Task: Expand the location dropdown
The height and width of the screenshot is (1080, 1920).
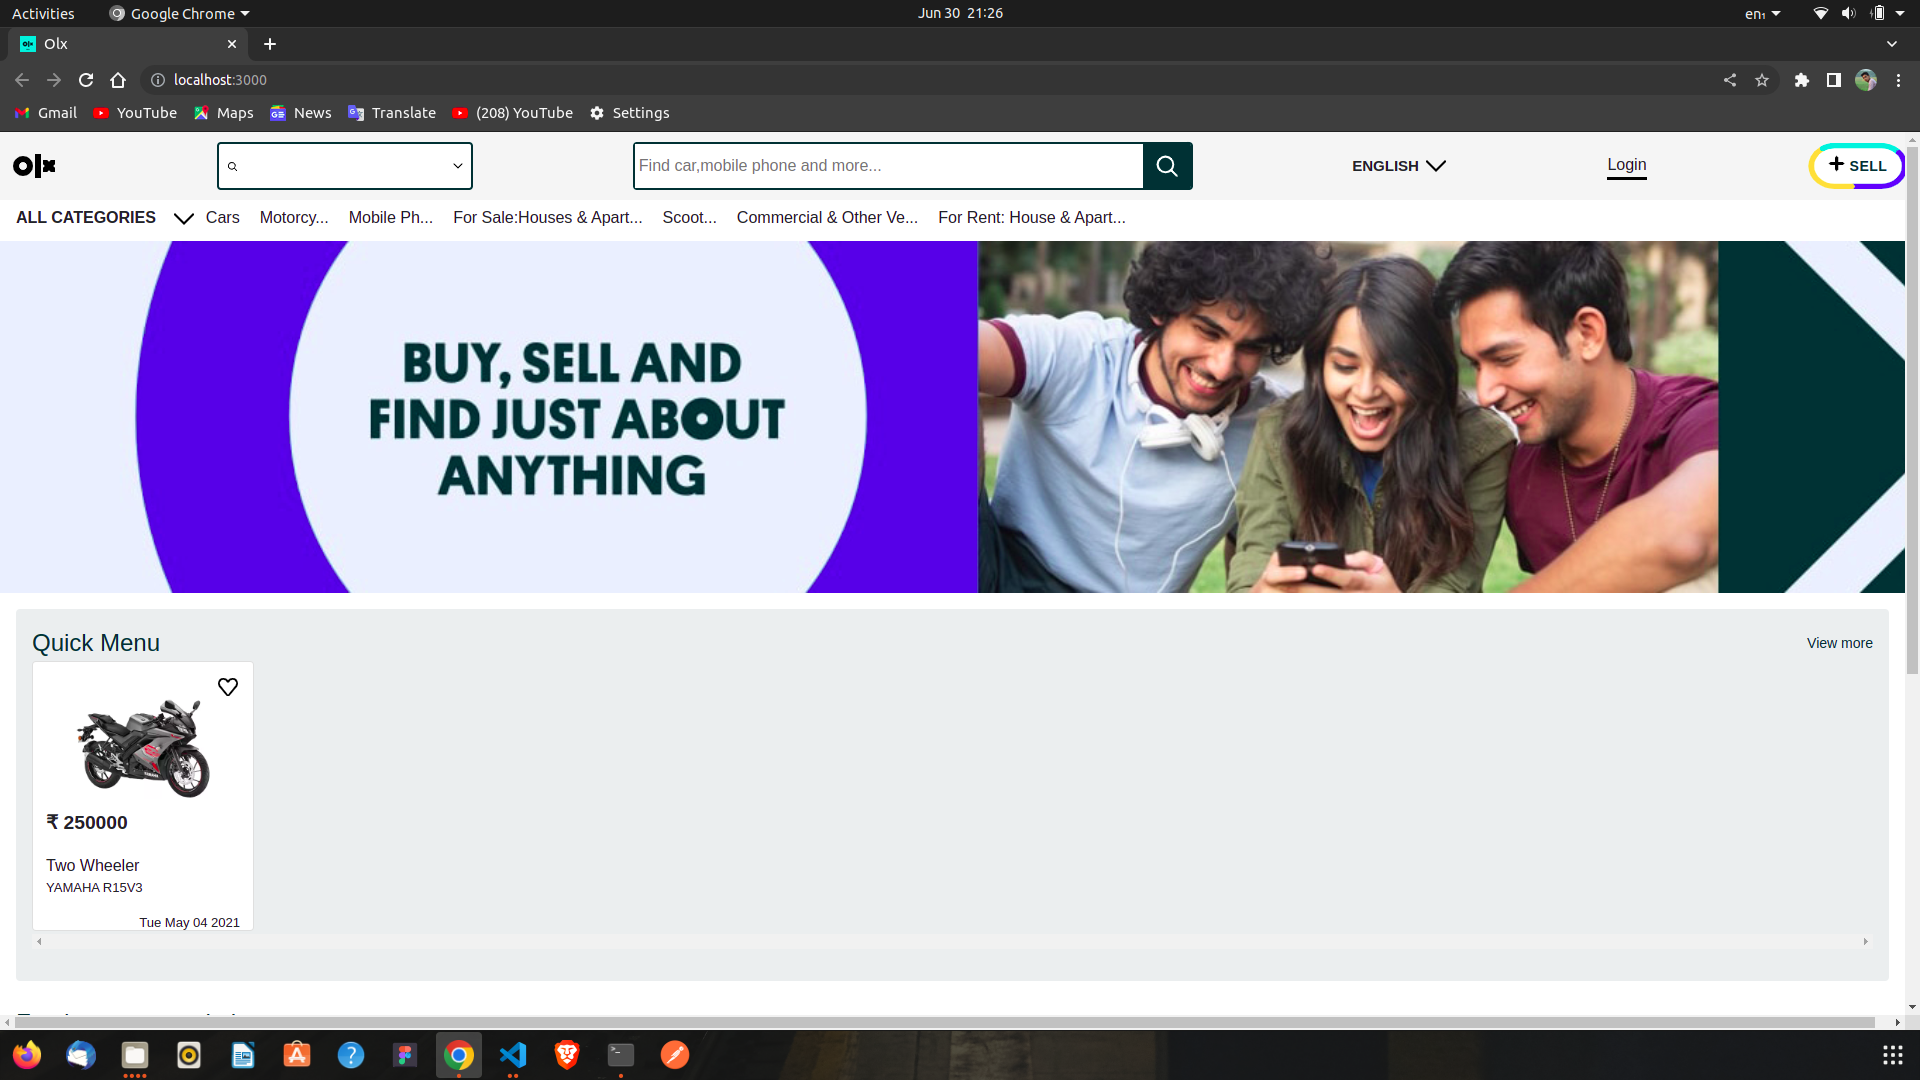Action: tap(457, 166)
